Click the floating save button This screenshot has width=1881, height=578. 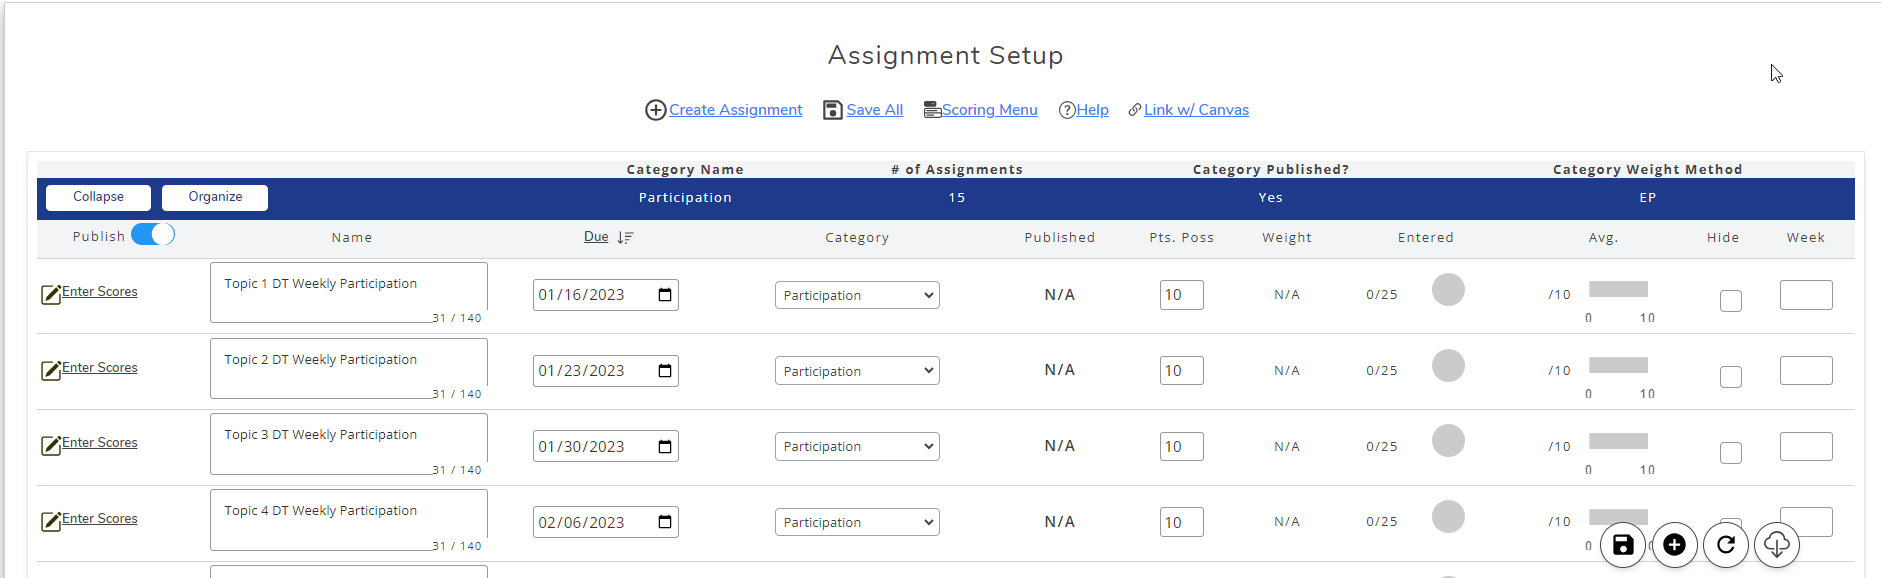(x=1623, y=545)
